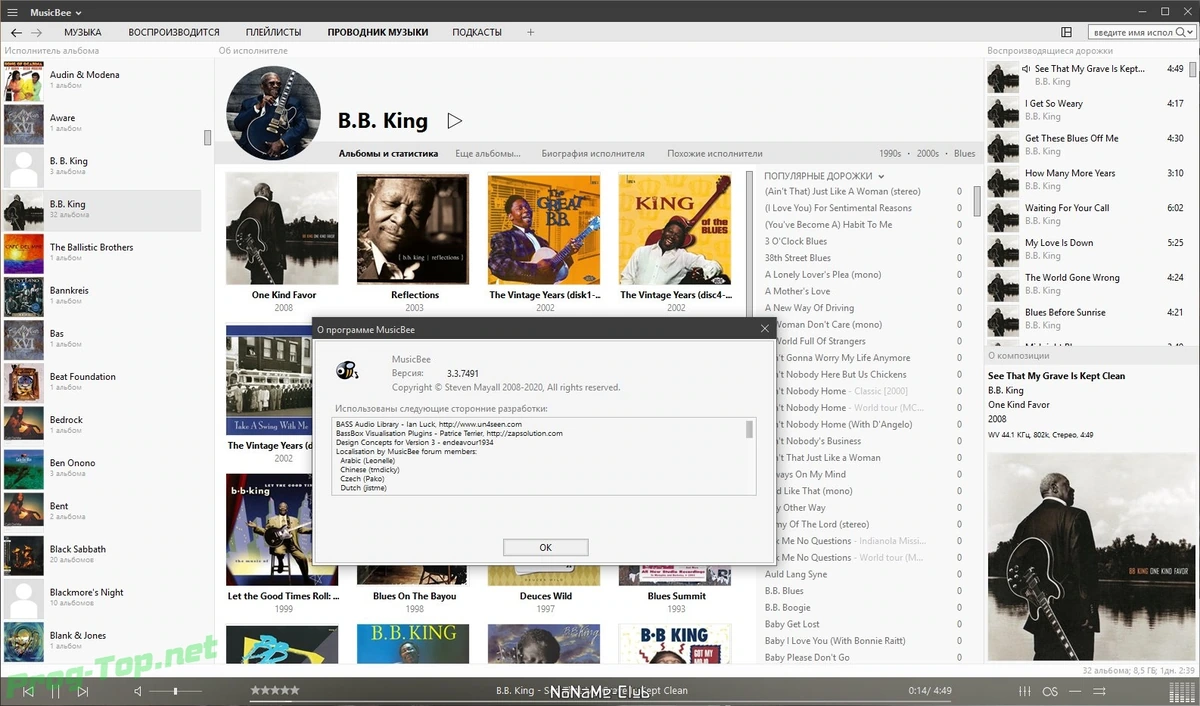The image size is (1200, 706).
Task: Select popular track 3 O'Clock Blues
Action: tap(864, 241)
